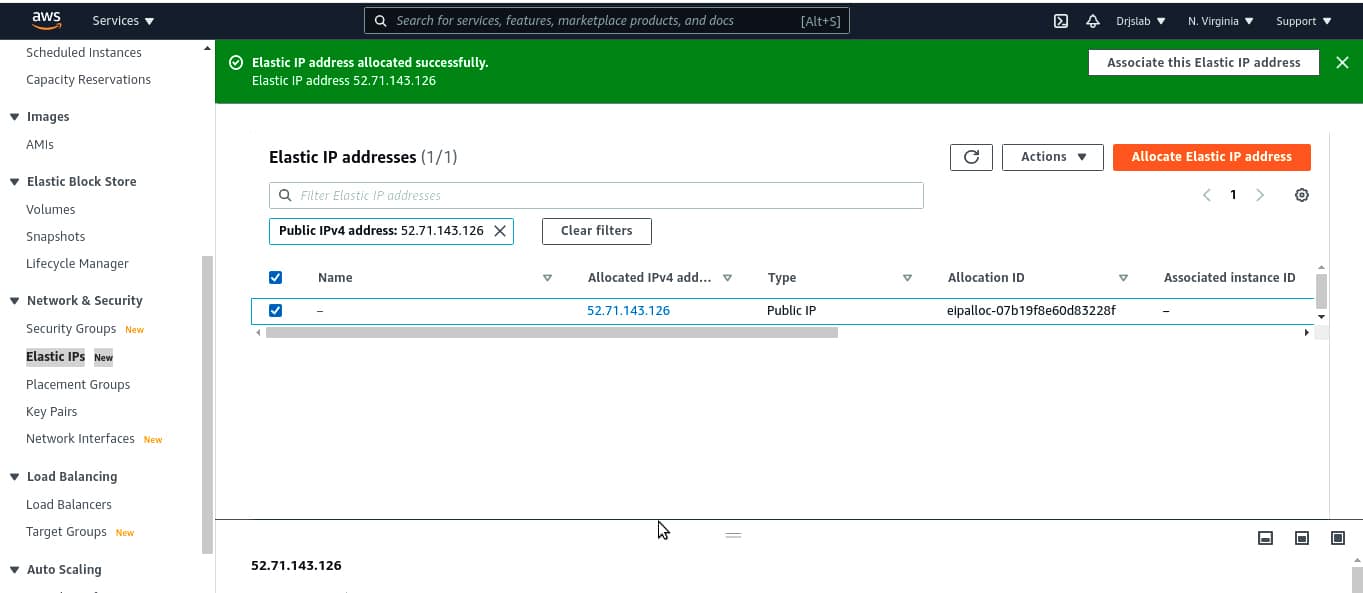
Task: Collapse the Network & Security section
Action: click(x=15, y=301)
